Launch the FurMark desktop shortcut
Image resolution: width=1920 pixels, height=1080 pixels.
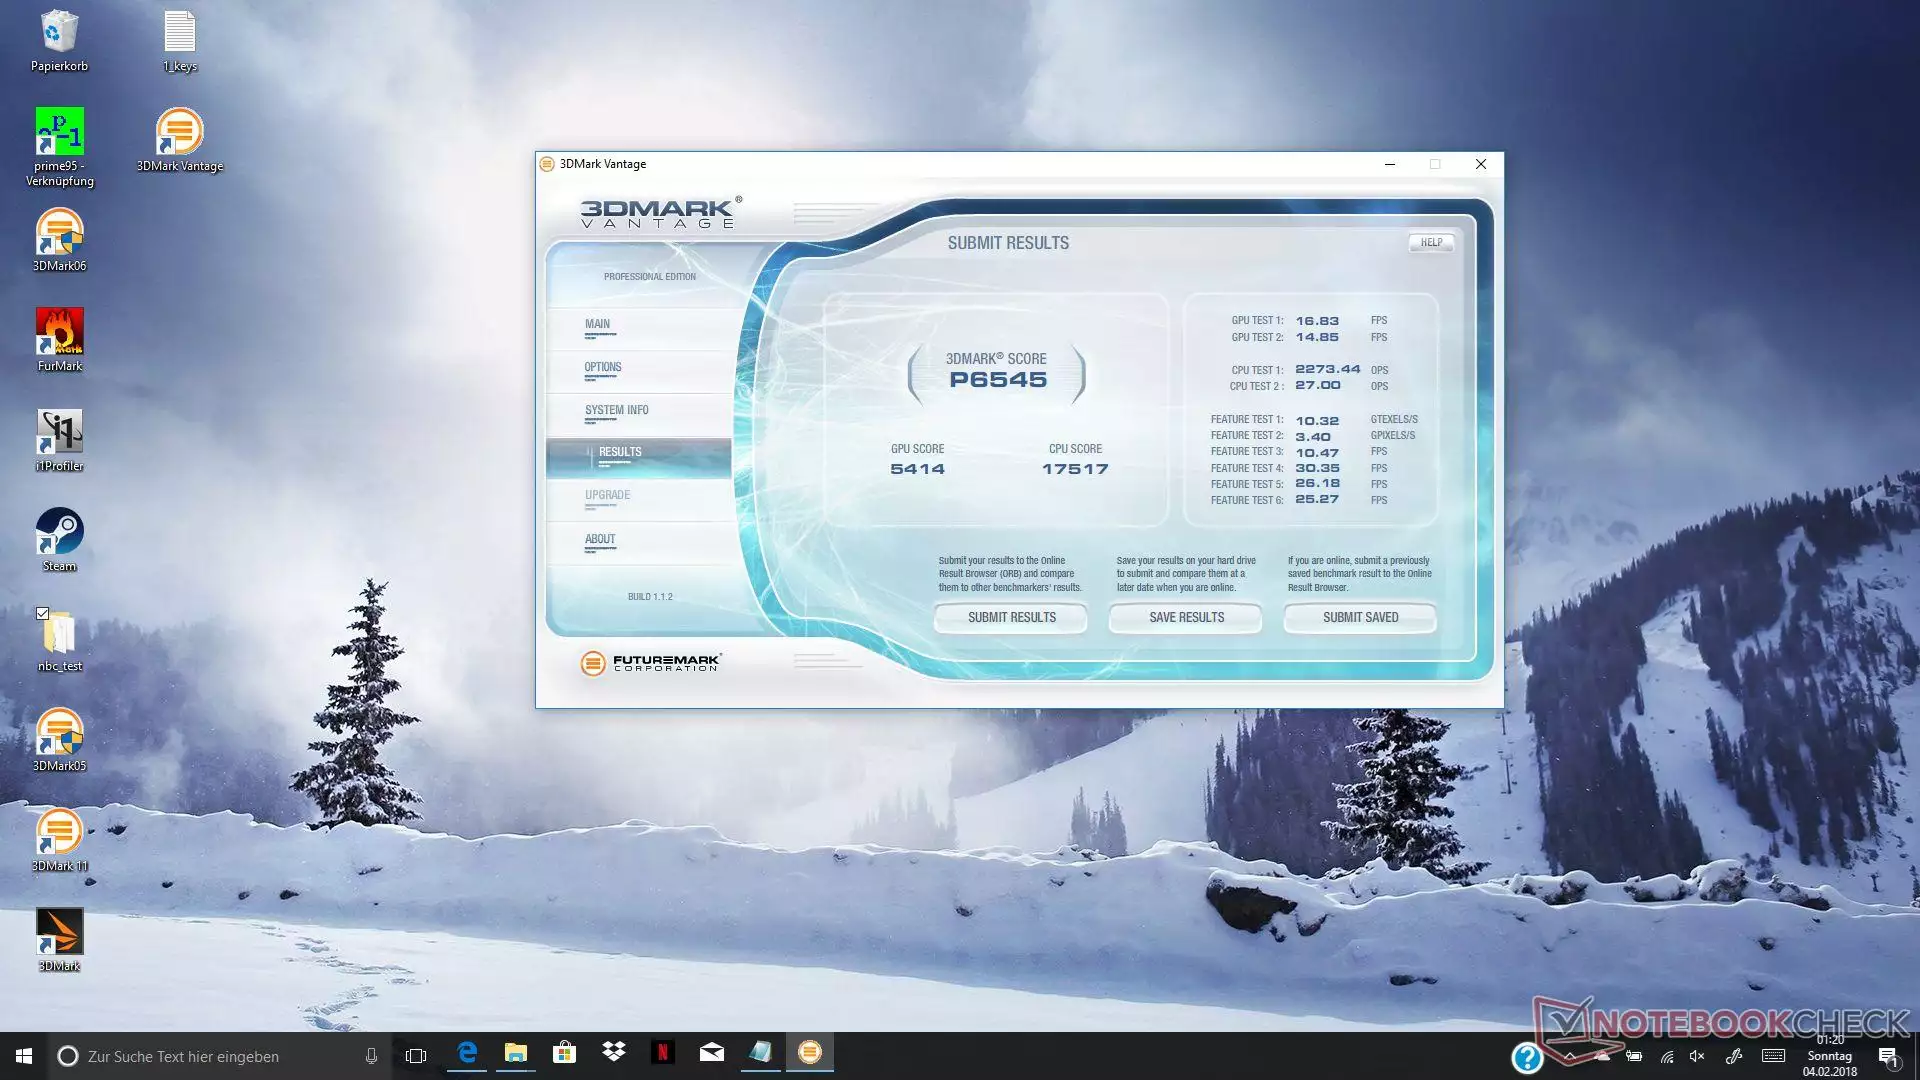(59, 340)
